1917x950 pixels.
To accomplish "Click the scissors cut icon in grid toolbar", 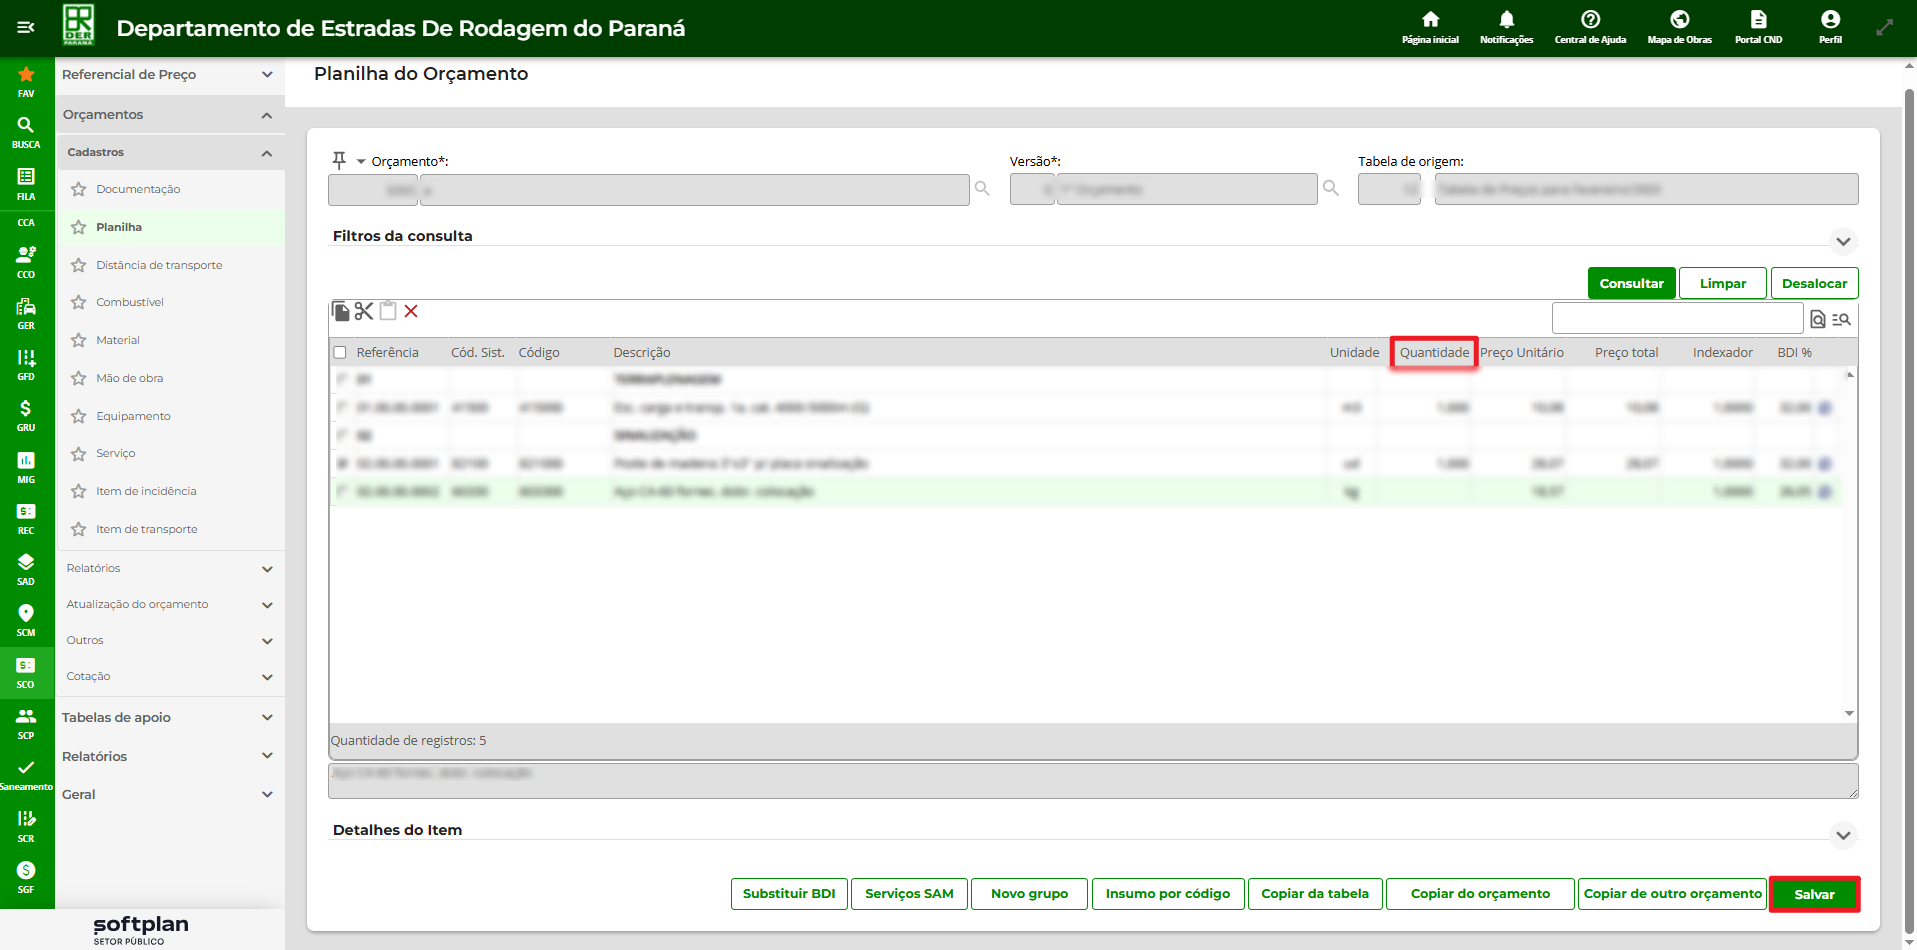I will pyautogui.click(x=364, y=311).
